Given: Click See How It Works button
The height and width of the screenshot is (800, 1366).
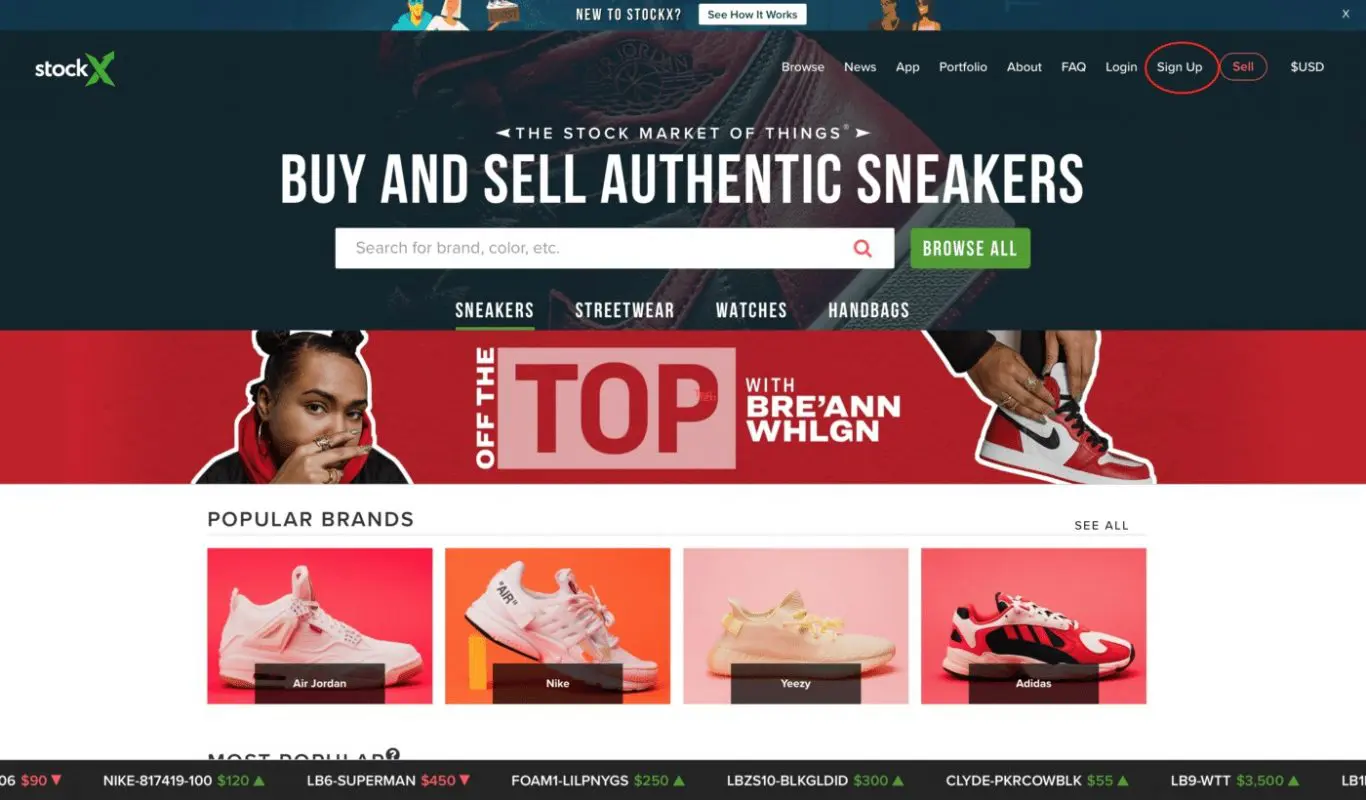Looking at the screenshot, I should click(x=753, y=15).
